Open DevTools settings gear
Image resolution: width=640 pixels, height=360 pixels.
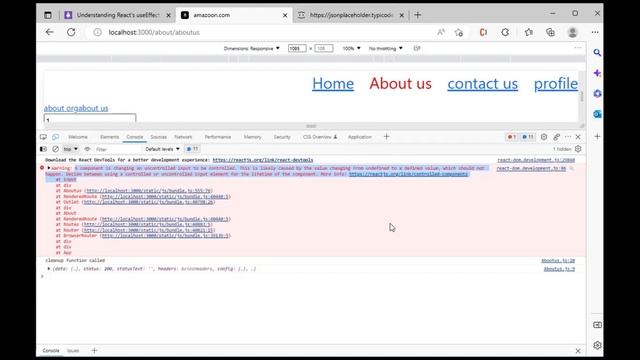tap(544, 137)
